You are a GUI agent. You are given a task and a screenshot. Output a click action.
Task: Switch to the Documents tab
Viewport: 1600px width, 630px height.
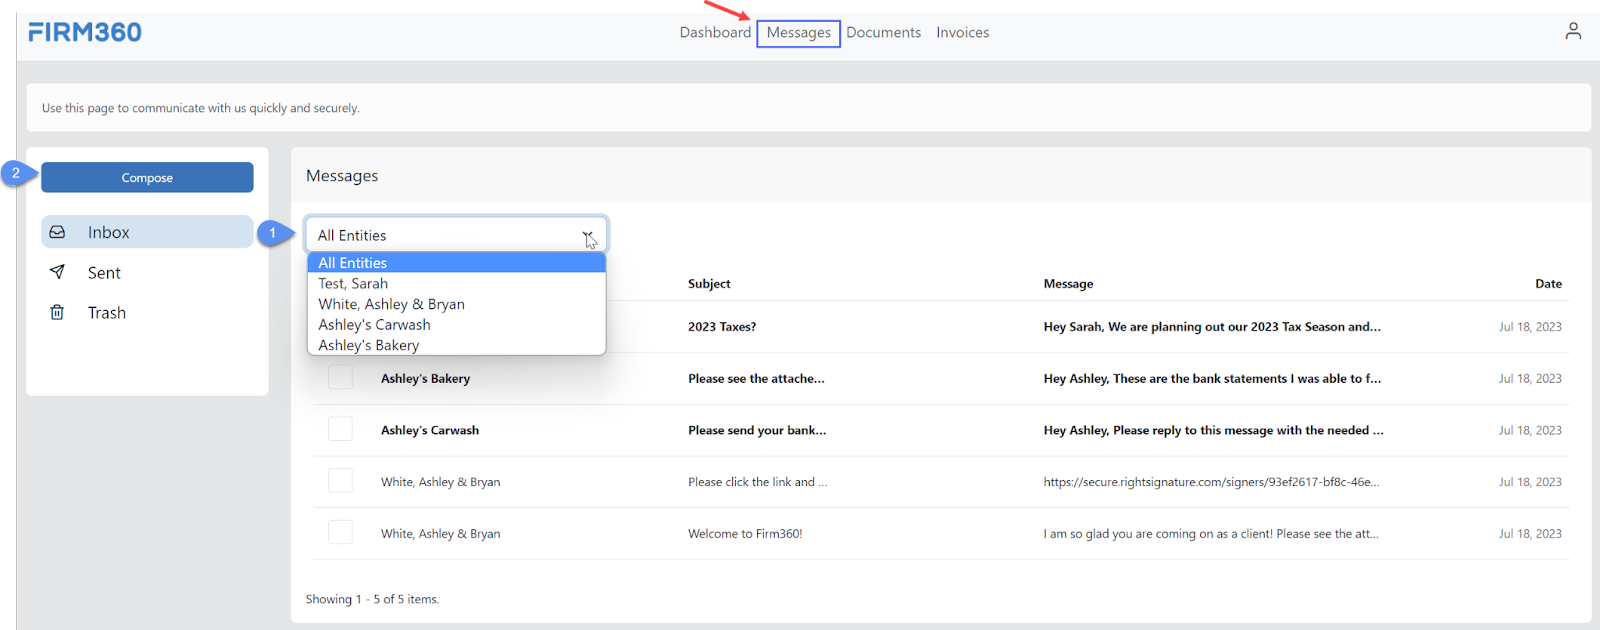click(883, 32)
